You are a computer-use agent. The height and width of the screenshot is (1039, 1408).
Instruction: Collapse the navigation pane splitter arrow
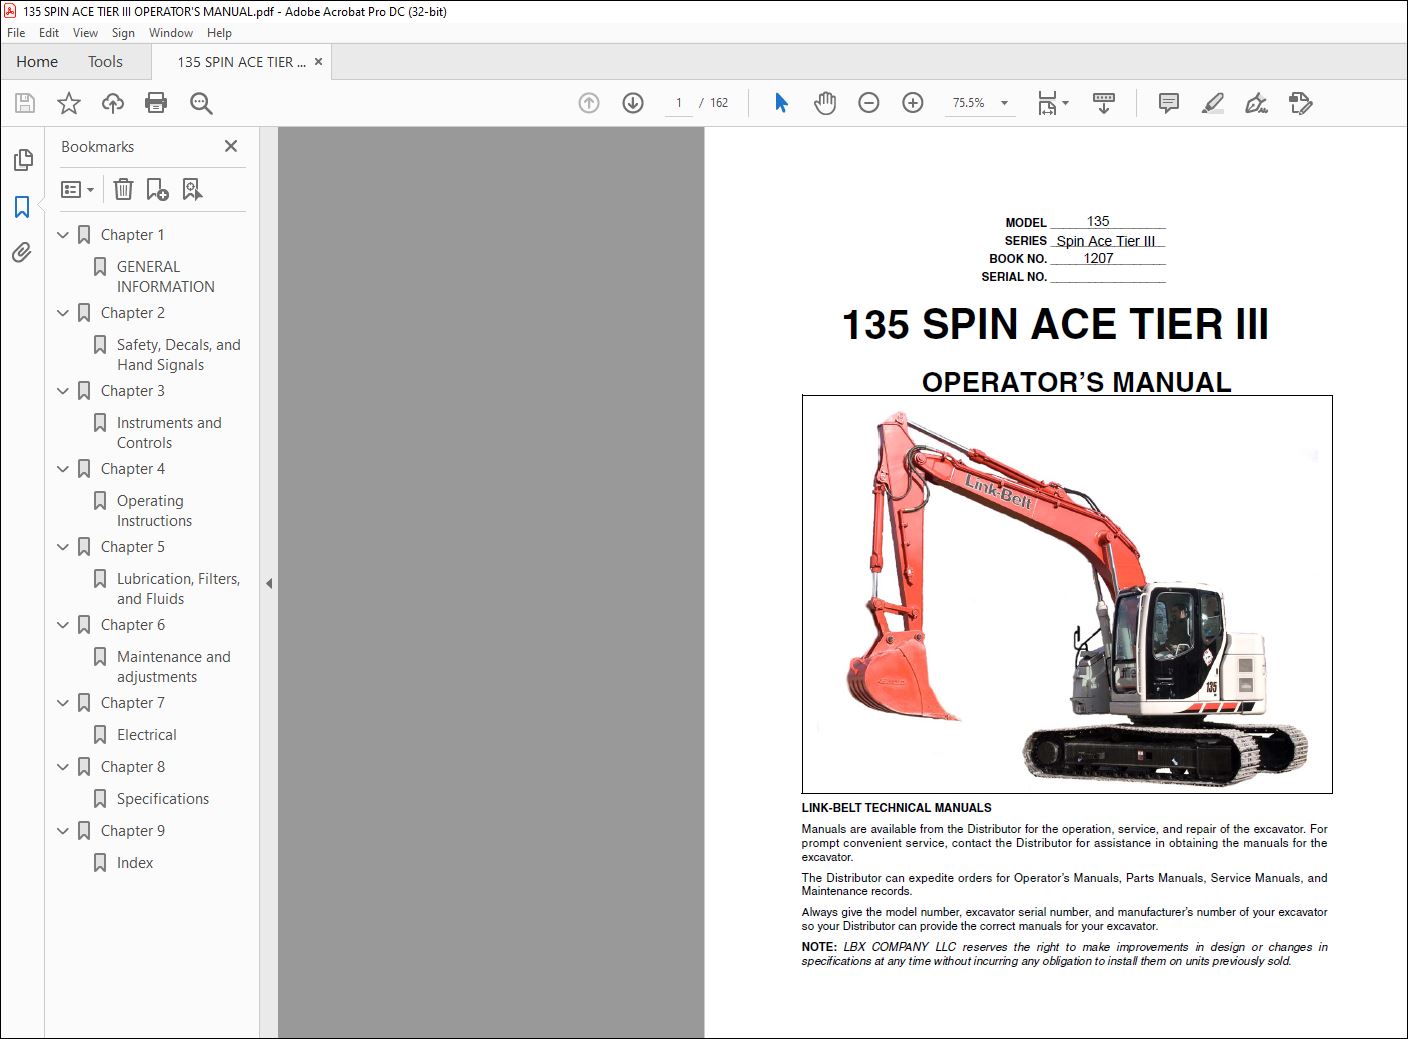click(x=269, y=583)
